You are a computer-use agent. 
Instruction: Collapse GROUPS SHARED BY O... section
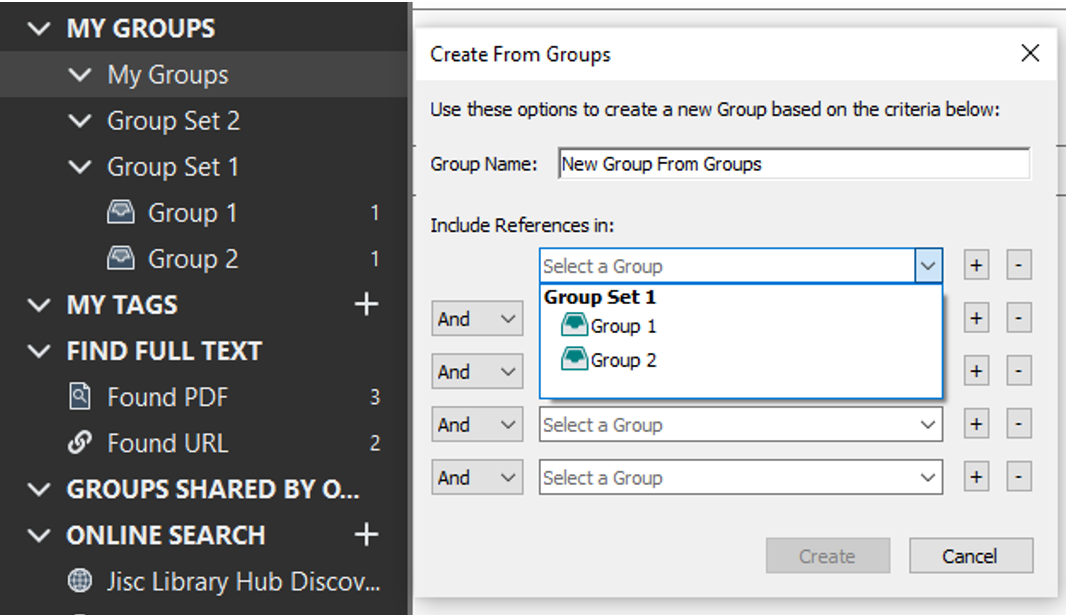click(x=39, y=489)
